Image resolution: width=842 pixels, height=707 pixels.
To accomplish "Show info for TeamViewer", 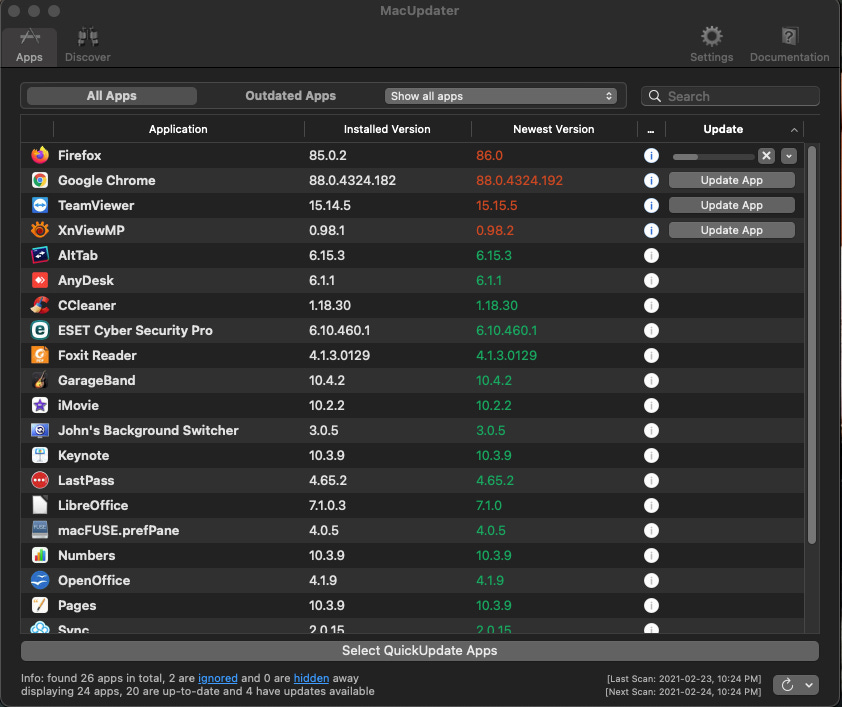I will tap(651, 206).
